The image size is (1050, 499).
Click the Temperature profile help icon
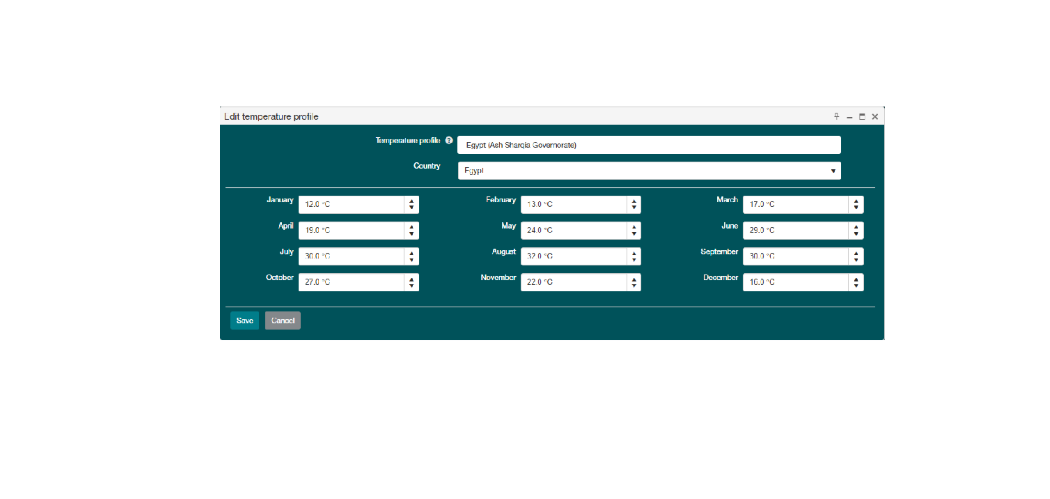coord(449,141)
